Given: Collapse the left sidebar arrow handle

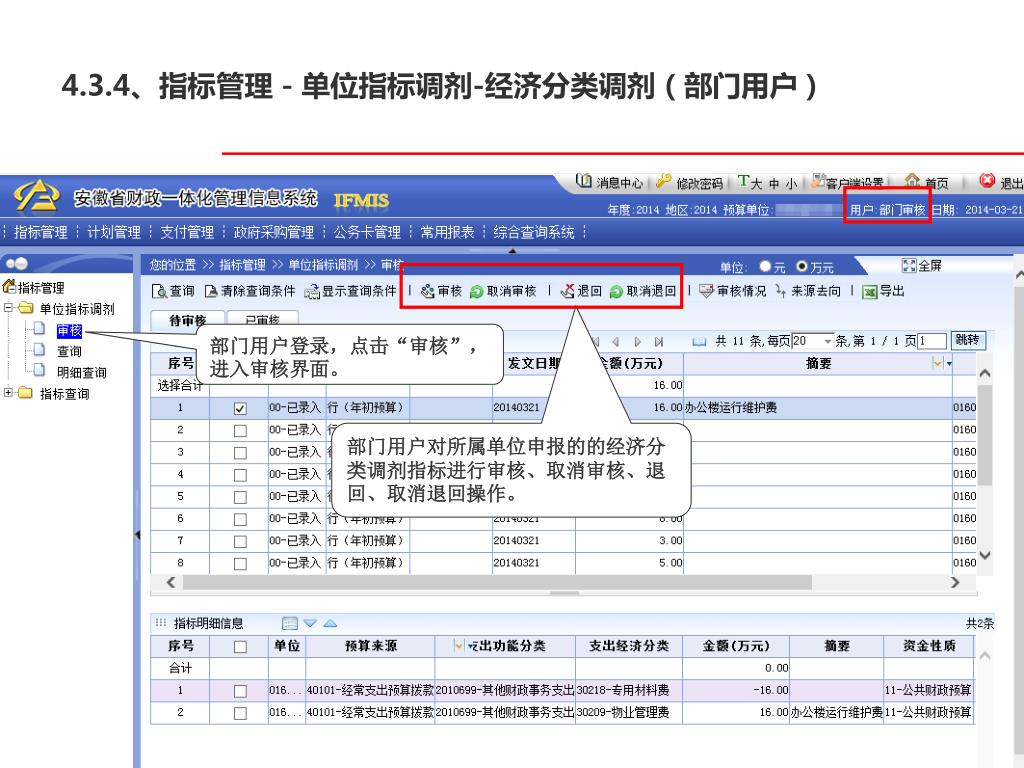Looking at the screenshot, I should tap(137, 536).
